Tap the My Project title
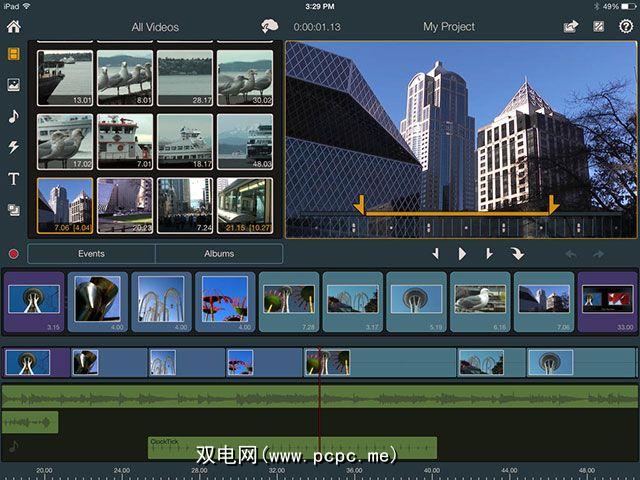The width and height of the screenshot is (640, 480). [449, 27]
